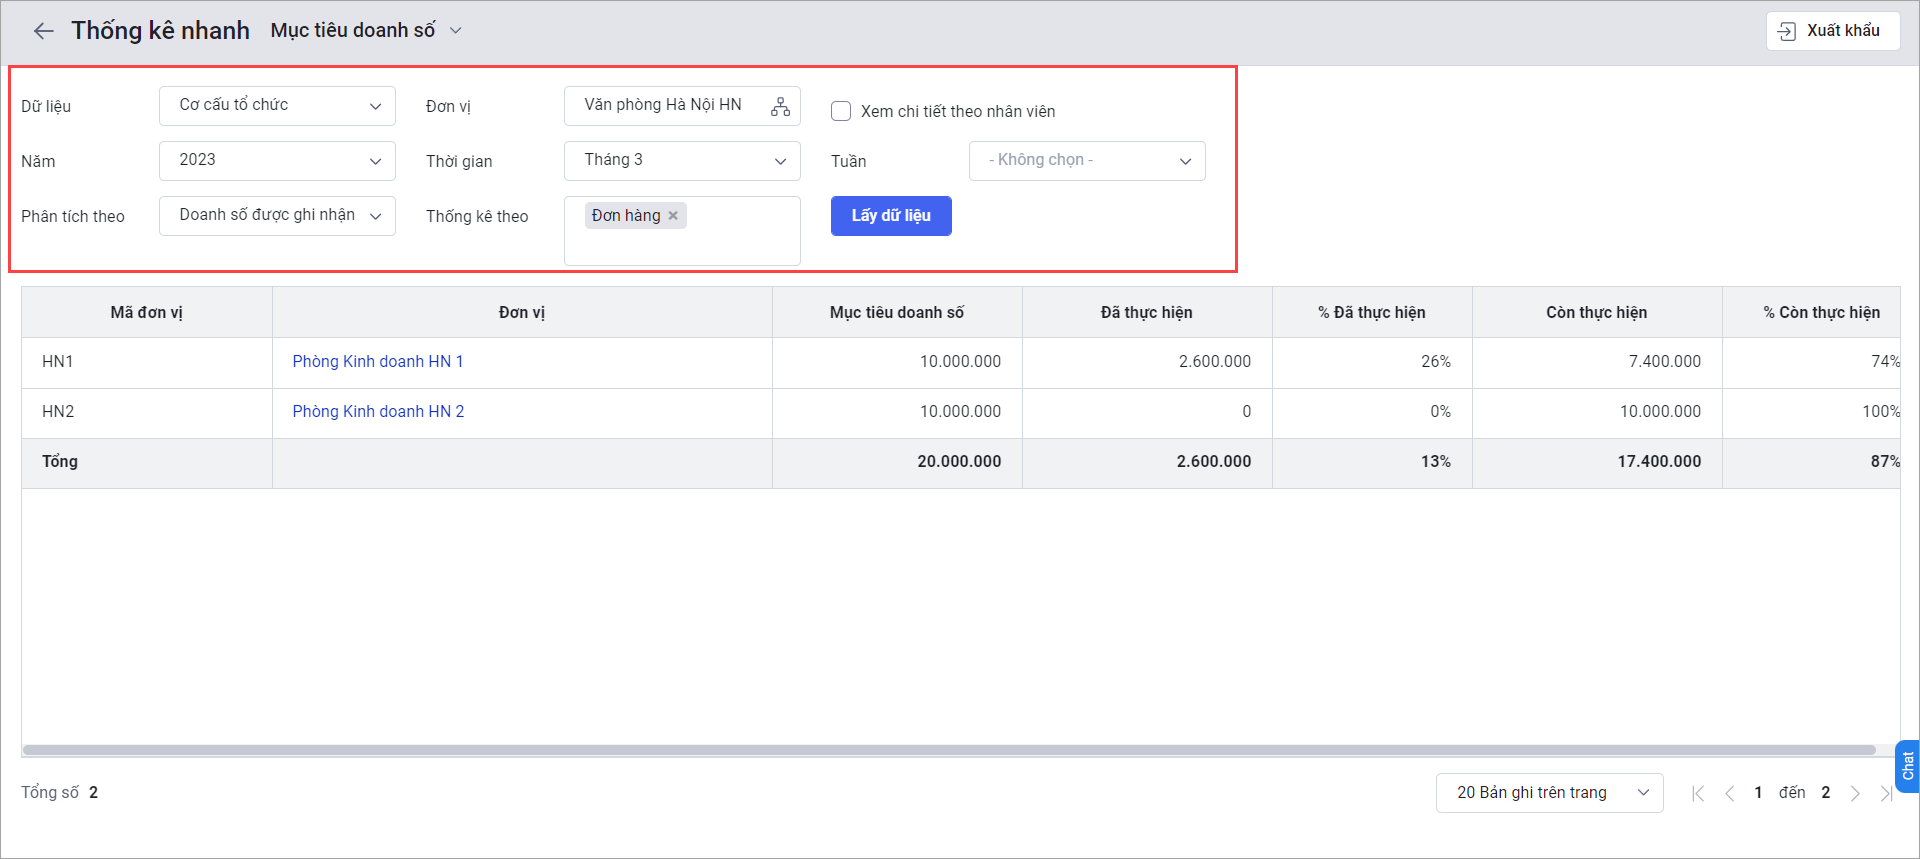This screenshot has width=1920, height=859.
Task: Jump to the first page
Action: pos(1698,793)
